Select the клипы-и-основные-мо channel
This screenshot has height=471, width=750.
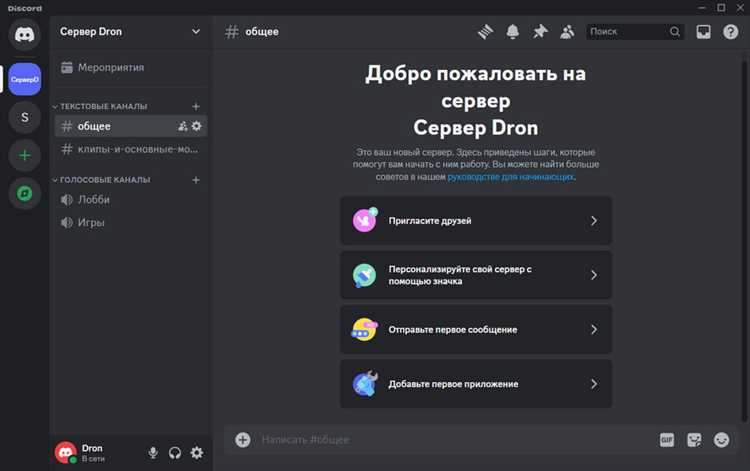(131, 149)
